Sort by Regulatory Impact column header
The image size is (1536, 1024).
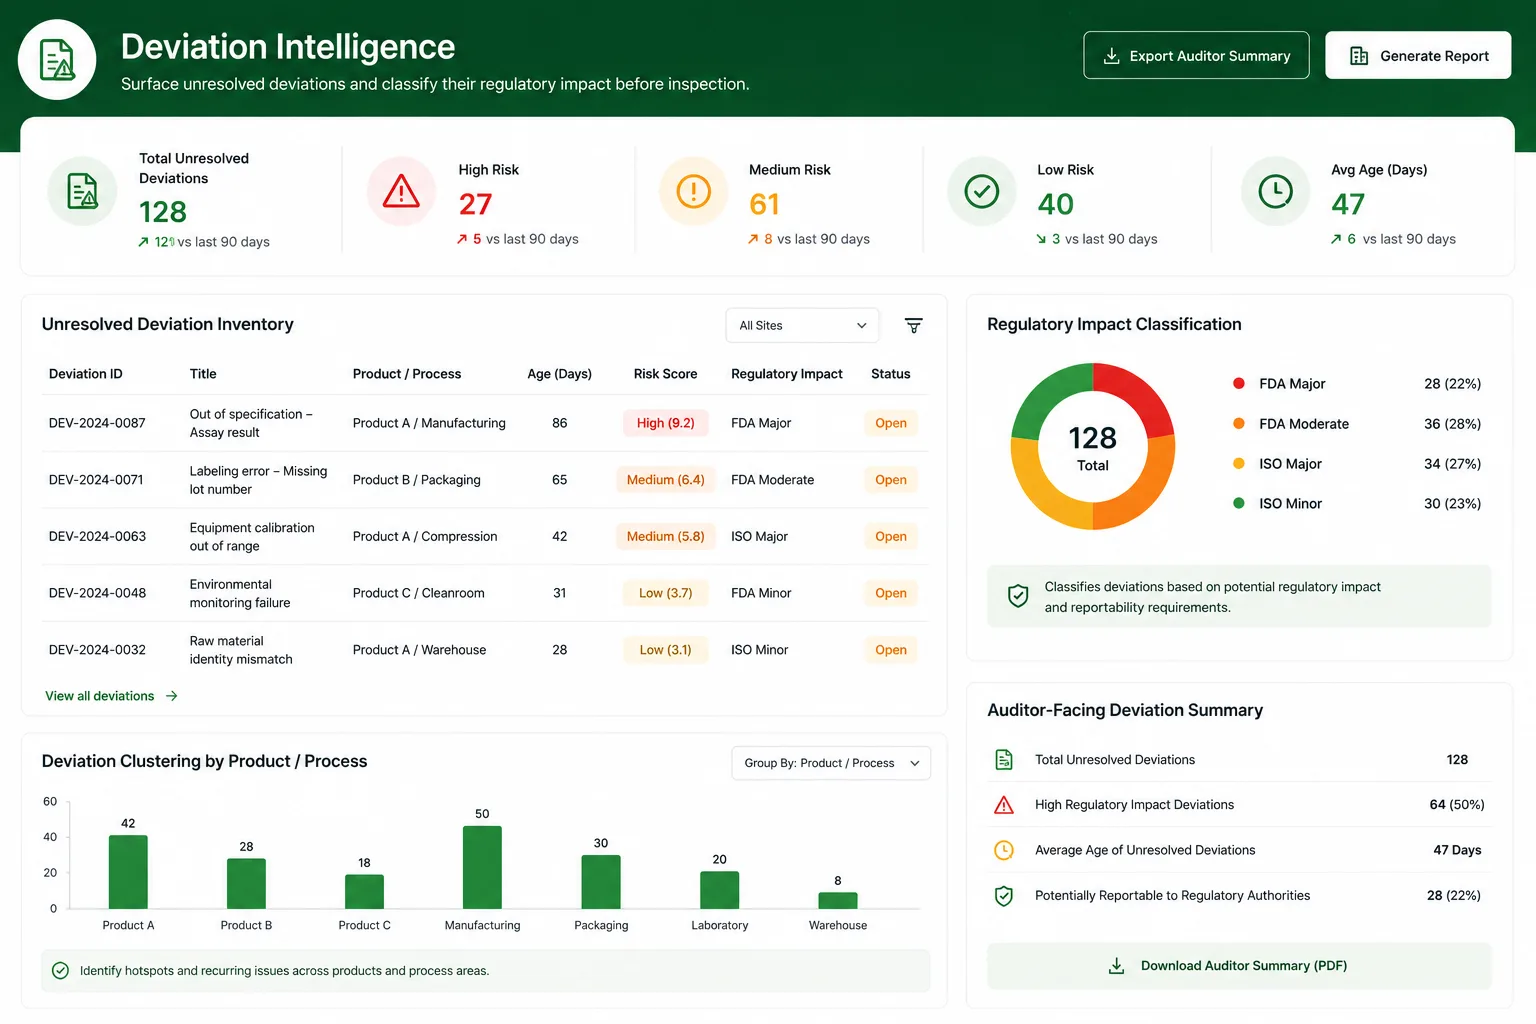coord(787,374)
